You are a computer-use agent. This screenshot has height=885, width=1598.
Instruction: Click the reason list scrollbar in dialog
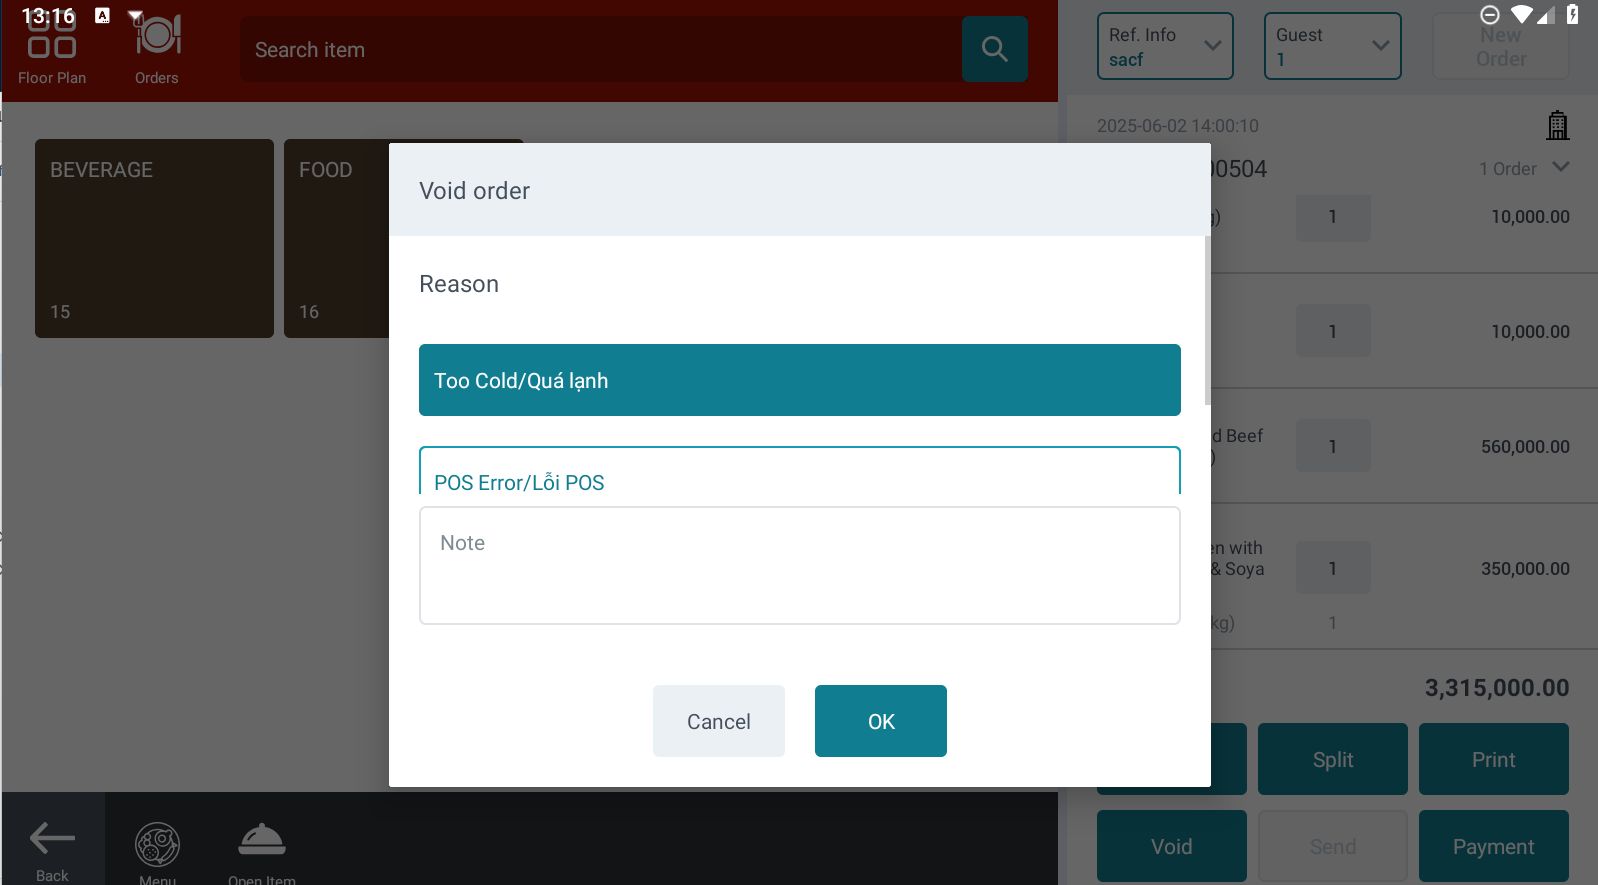point(1208,320)
